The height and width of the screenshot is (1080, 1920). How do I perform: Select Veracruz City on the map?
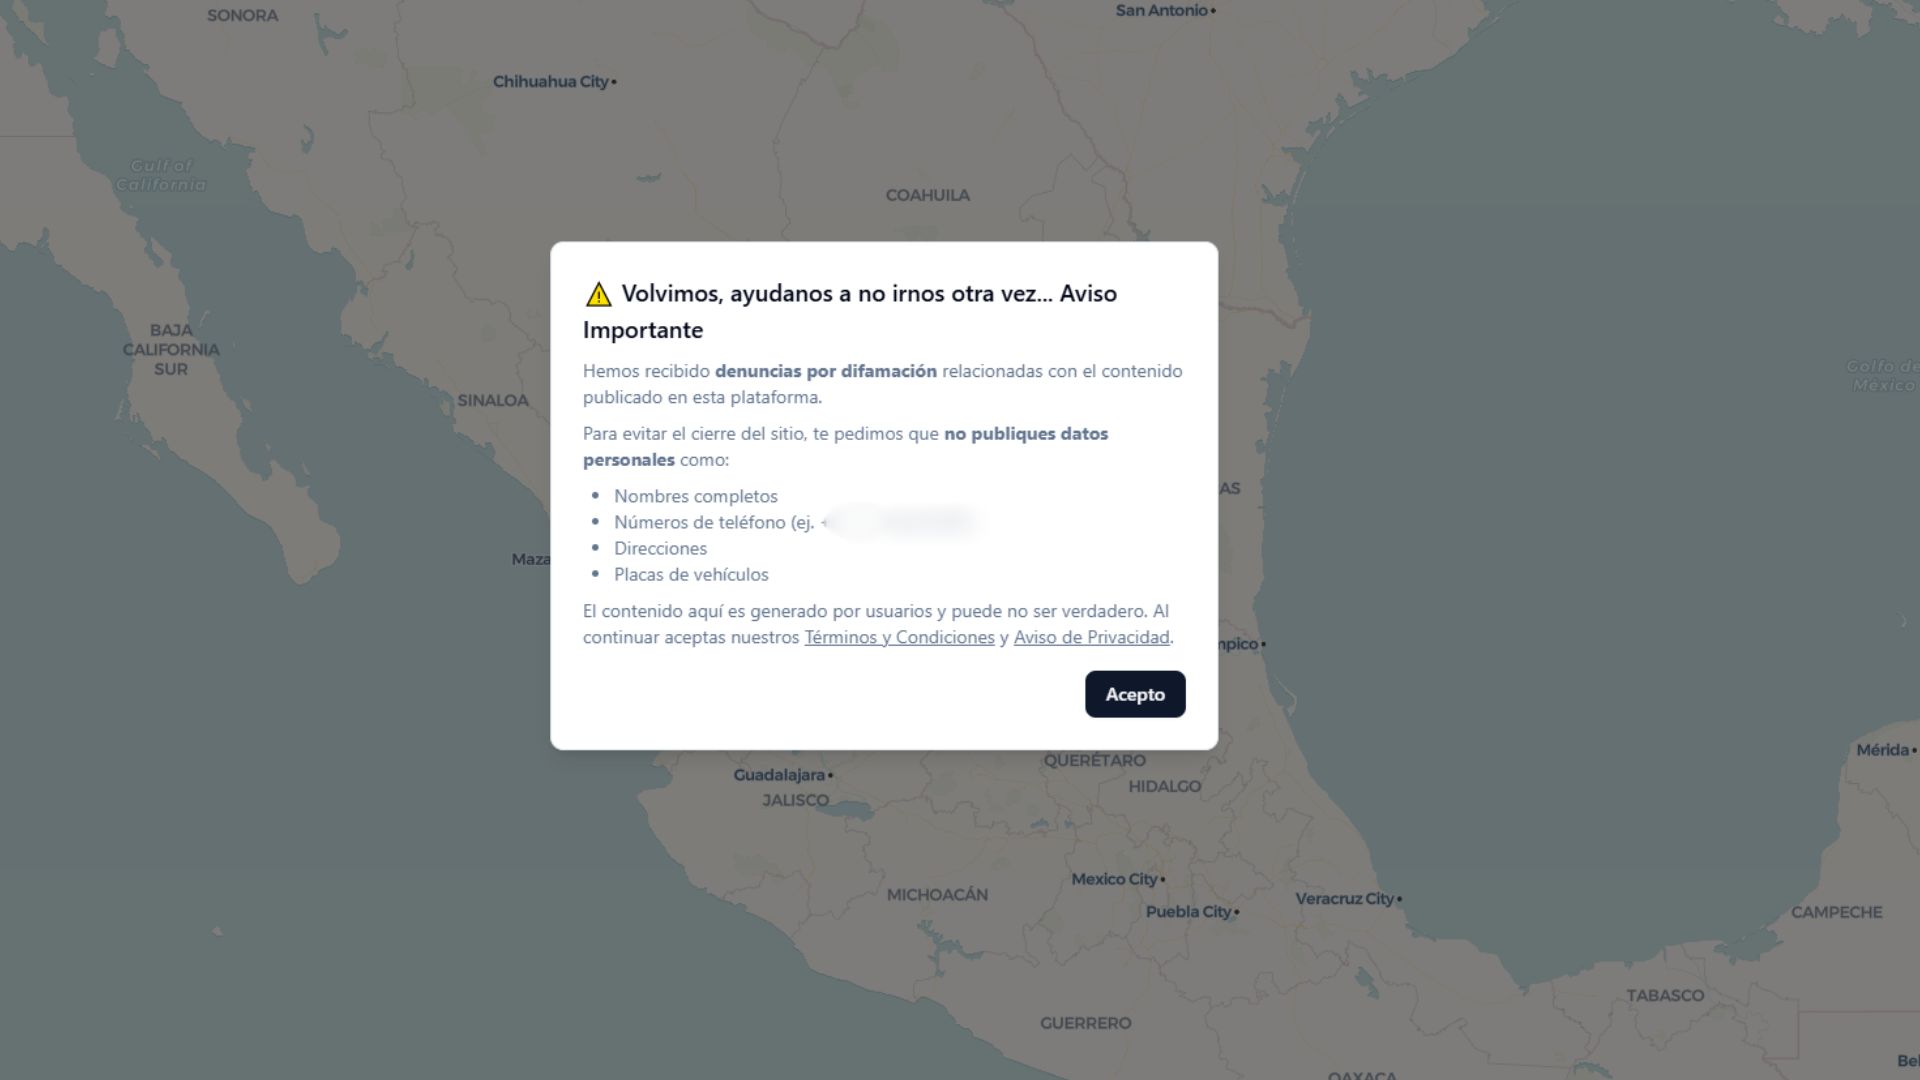point(1344,898)
